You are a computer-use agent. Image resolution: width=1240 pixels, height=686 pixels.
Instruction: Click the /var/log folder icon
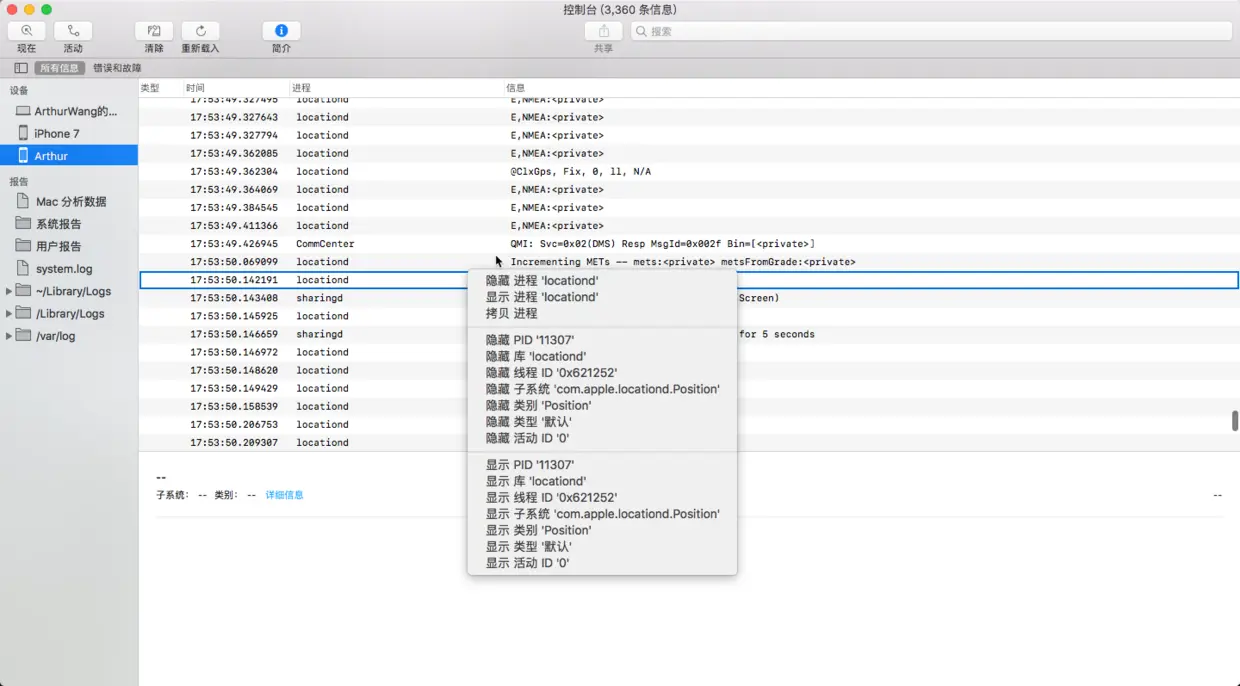pos(24,336)
